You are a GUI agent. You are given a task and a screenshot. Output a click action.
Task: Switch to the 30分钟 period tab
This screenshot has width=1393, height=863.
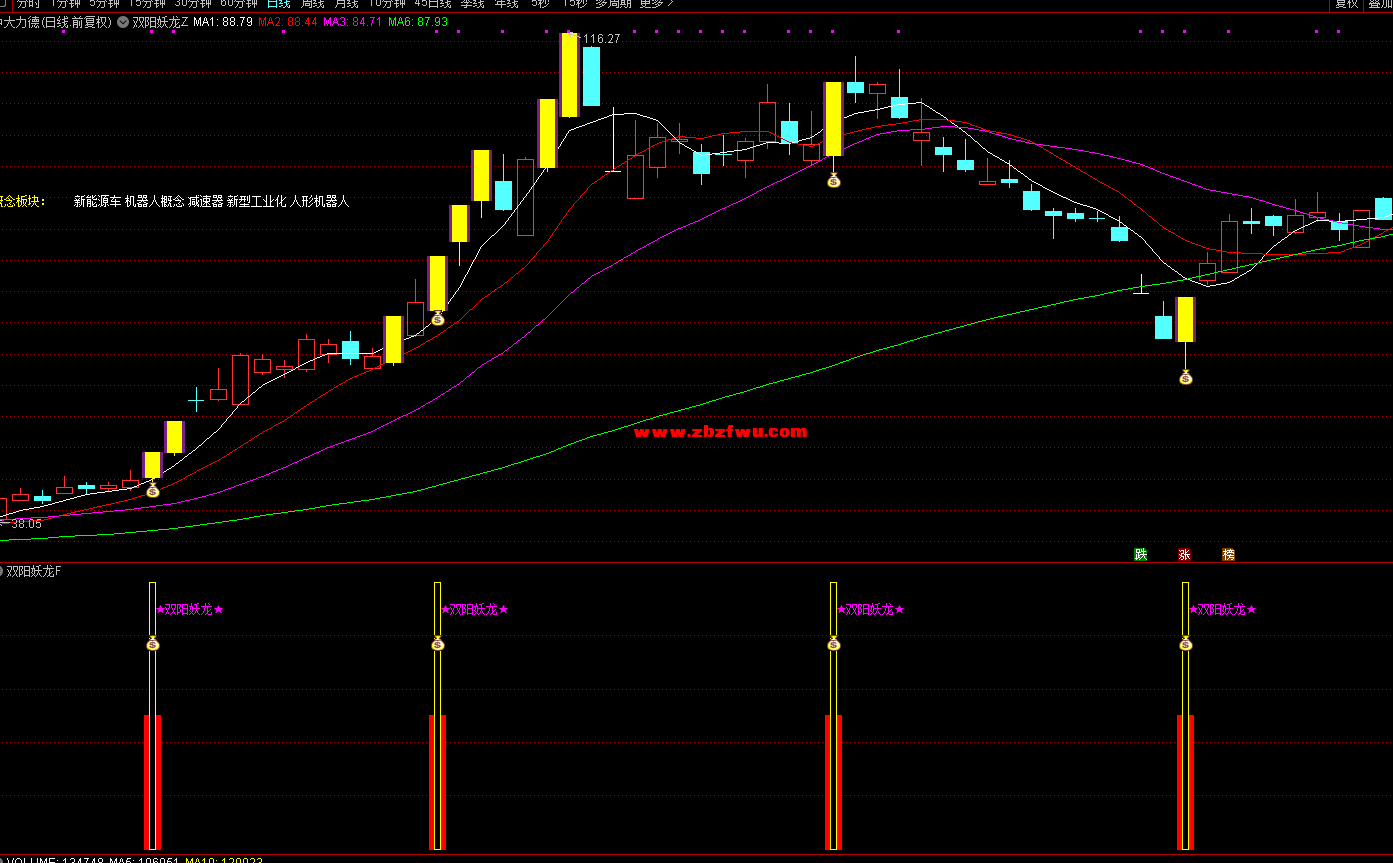pos(193,4)
